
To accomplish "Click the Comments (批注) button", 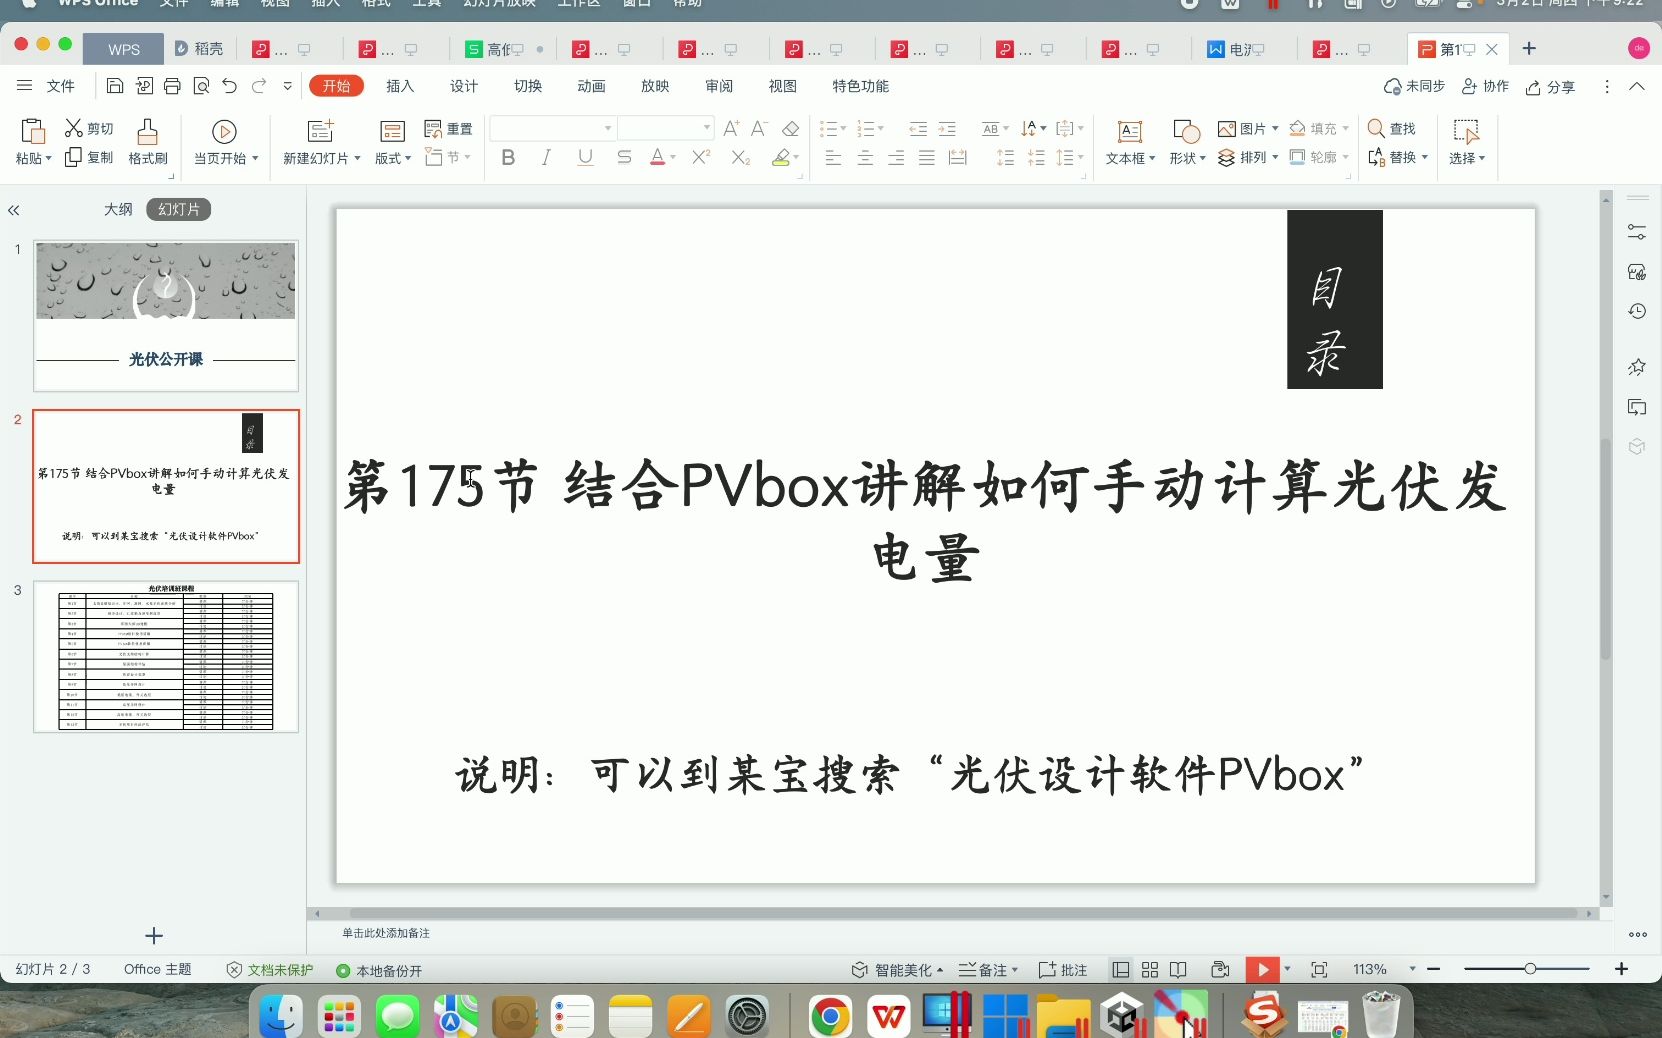I will pyautogui.click(x=1063, y=970).
